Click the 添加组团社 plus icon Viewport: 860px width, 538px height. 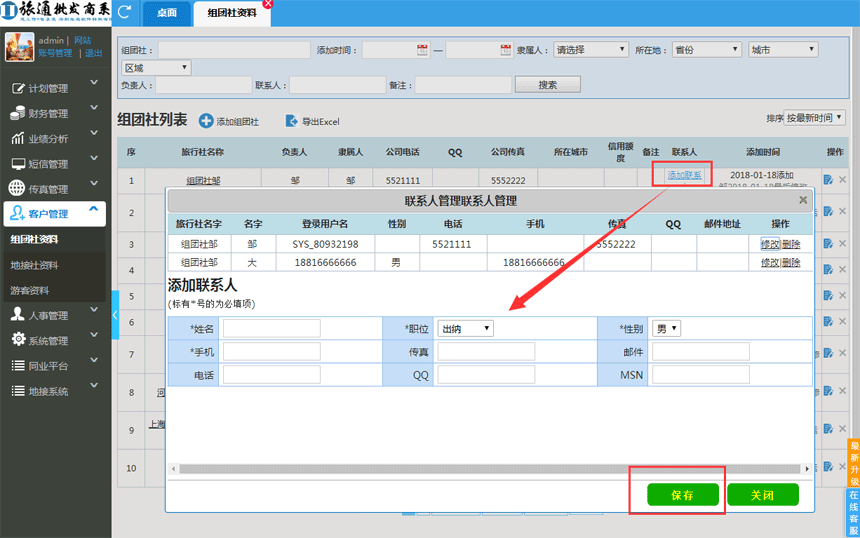pos(206,121)
